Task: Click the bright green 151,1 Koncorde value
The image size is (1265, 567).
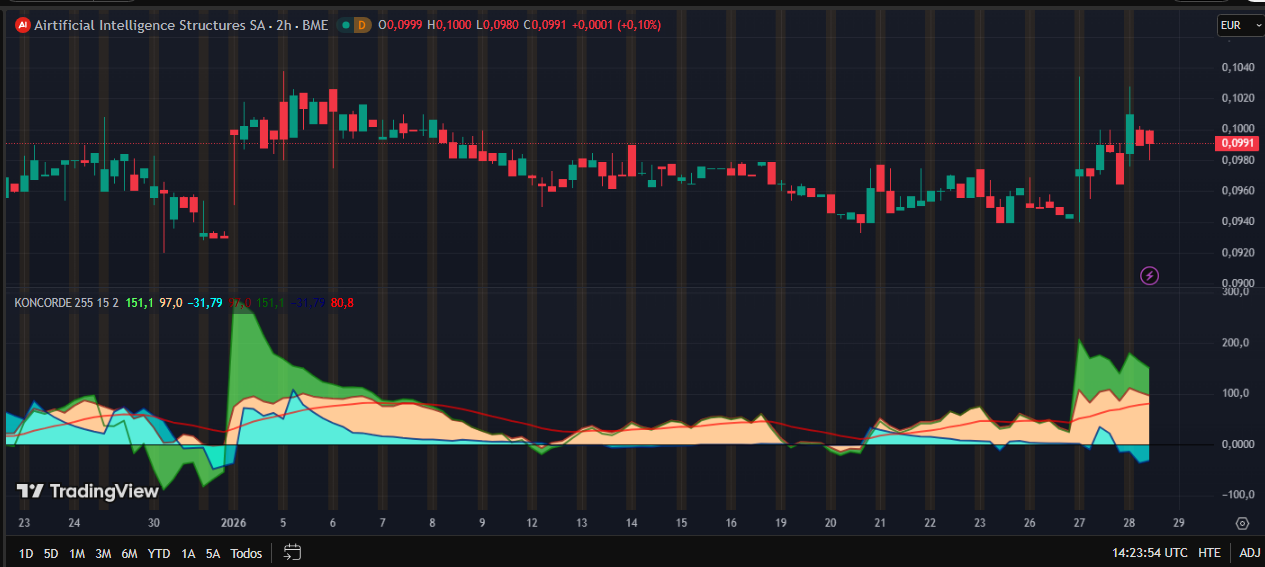Action: click(x=139, y=301)
